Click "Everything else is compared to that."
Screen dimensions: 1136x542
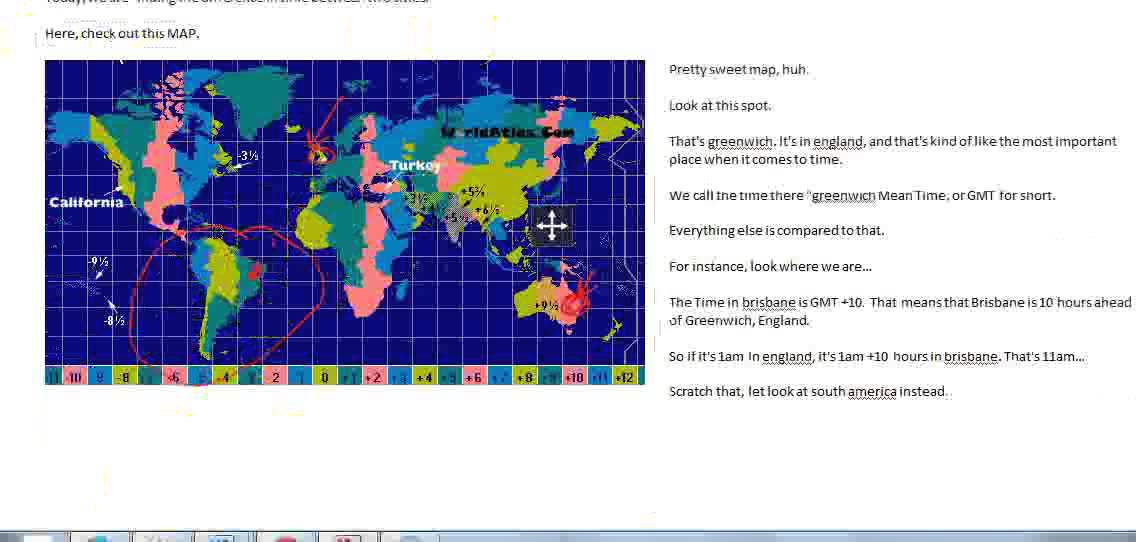(x=777, y=231)
